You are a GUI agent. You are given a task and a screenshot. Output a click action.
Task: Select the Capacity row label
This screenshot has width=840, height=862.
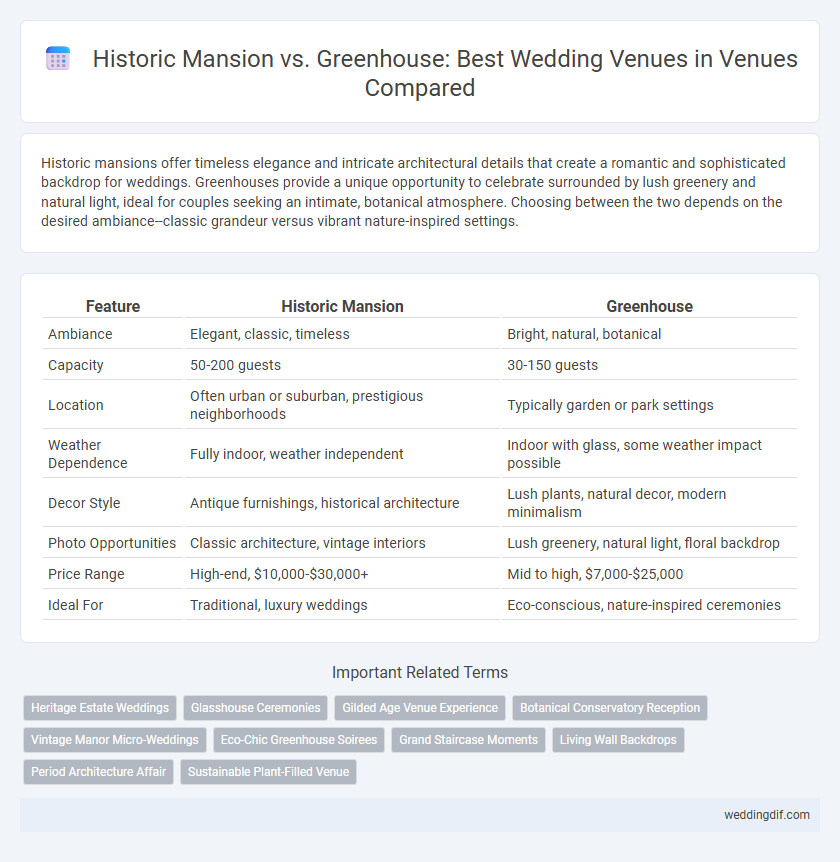coord(75,365)
